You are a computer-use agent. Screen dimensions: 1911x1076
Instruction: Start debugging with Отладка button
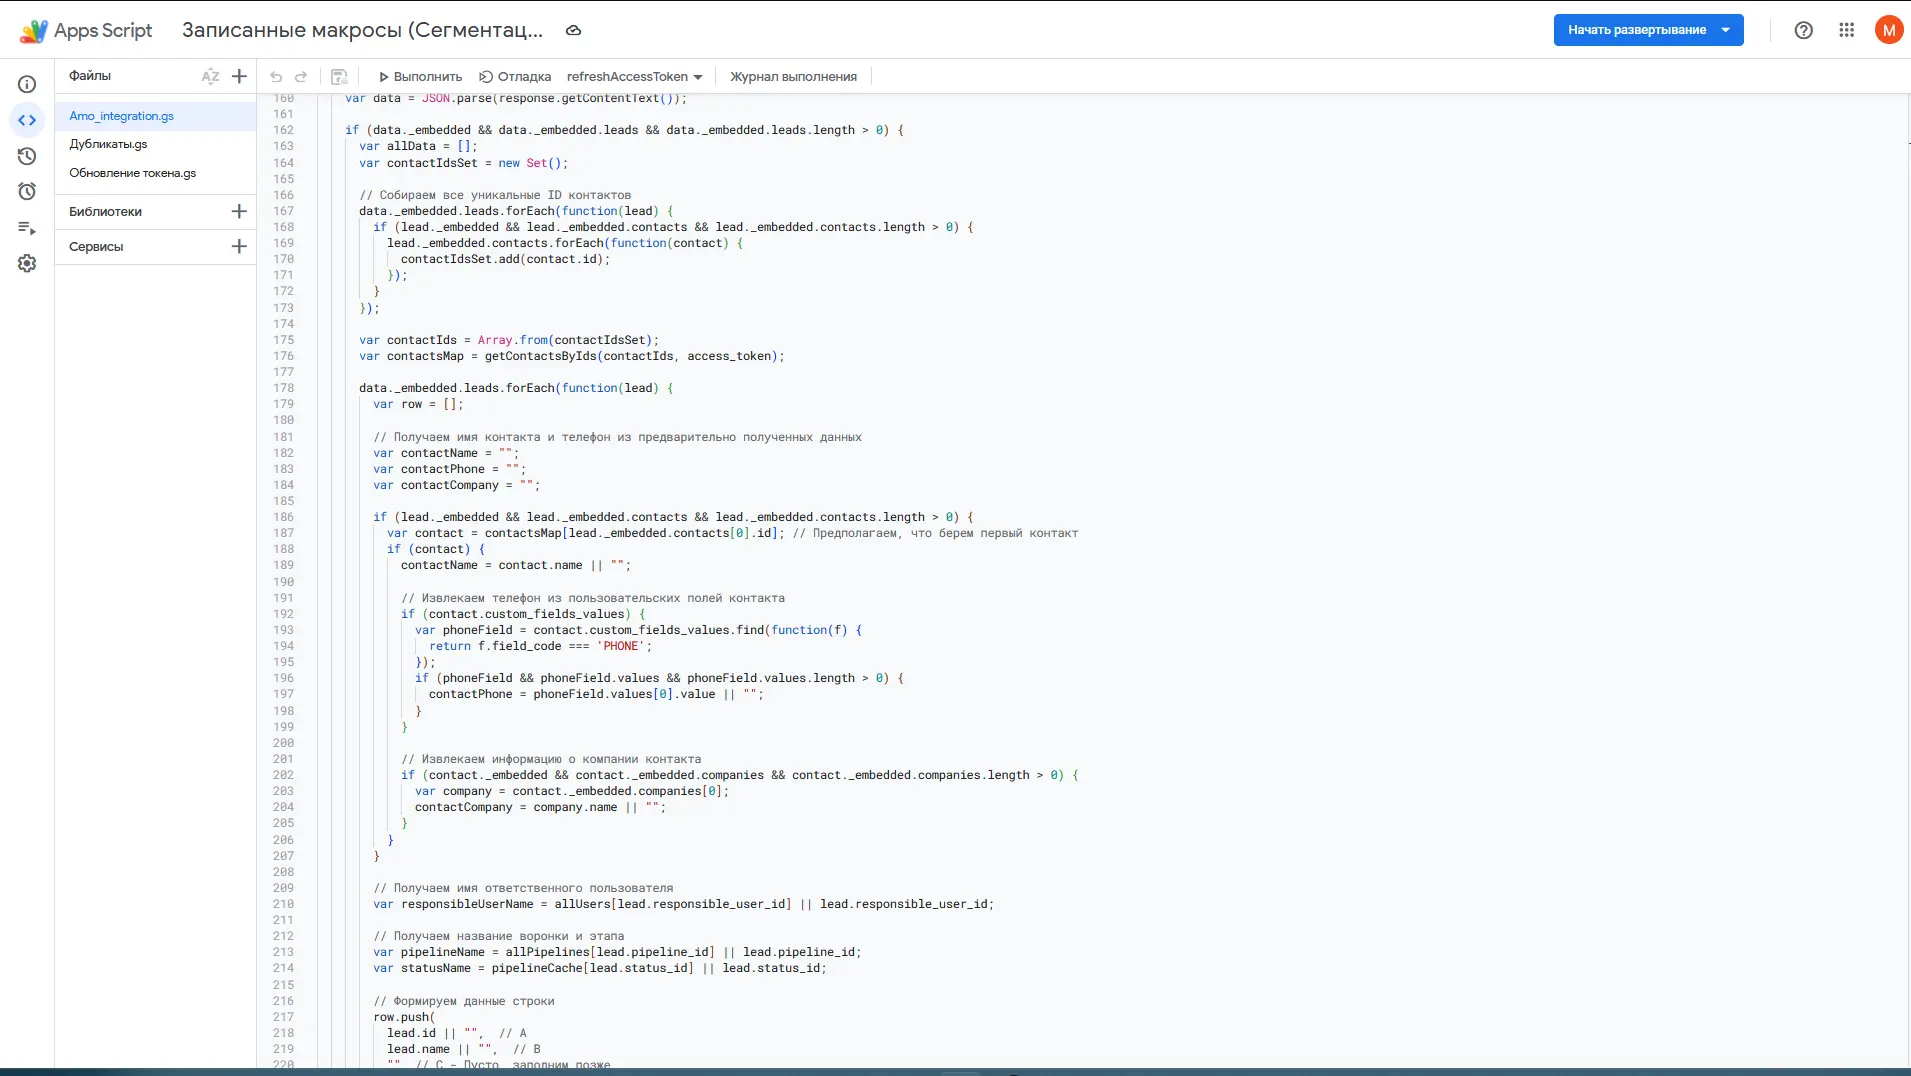[515, 77]
